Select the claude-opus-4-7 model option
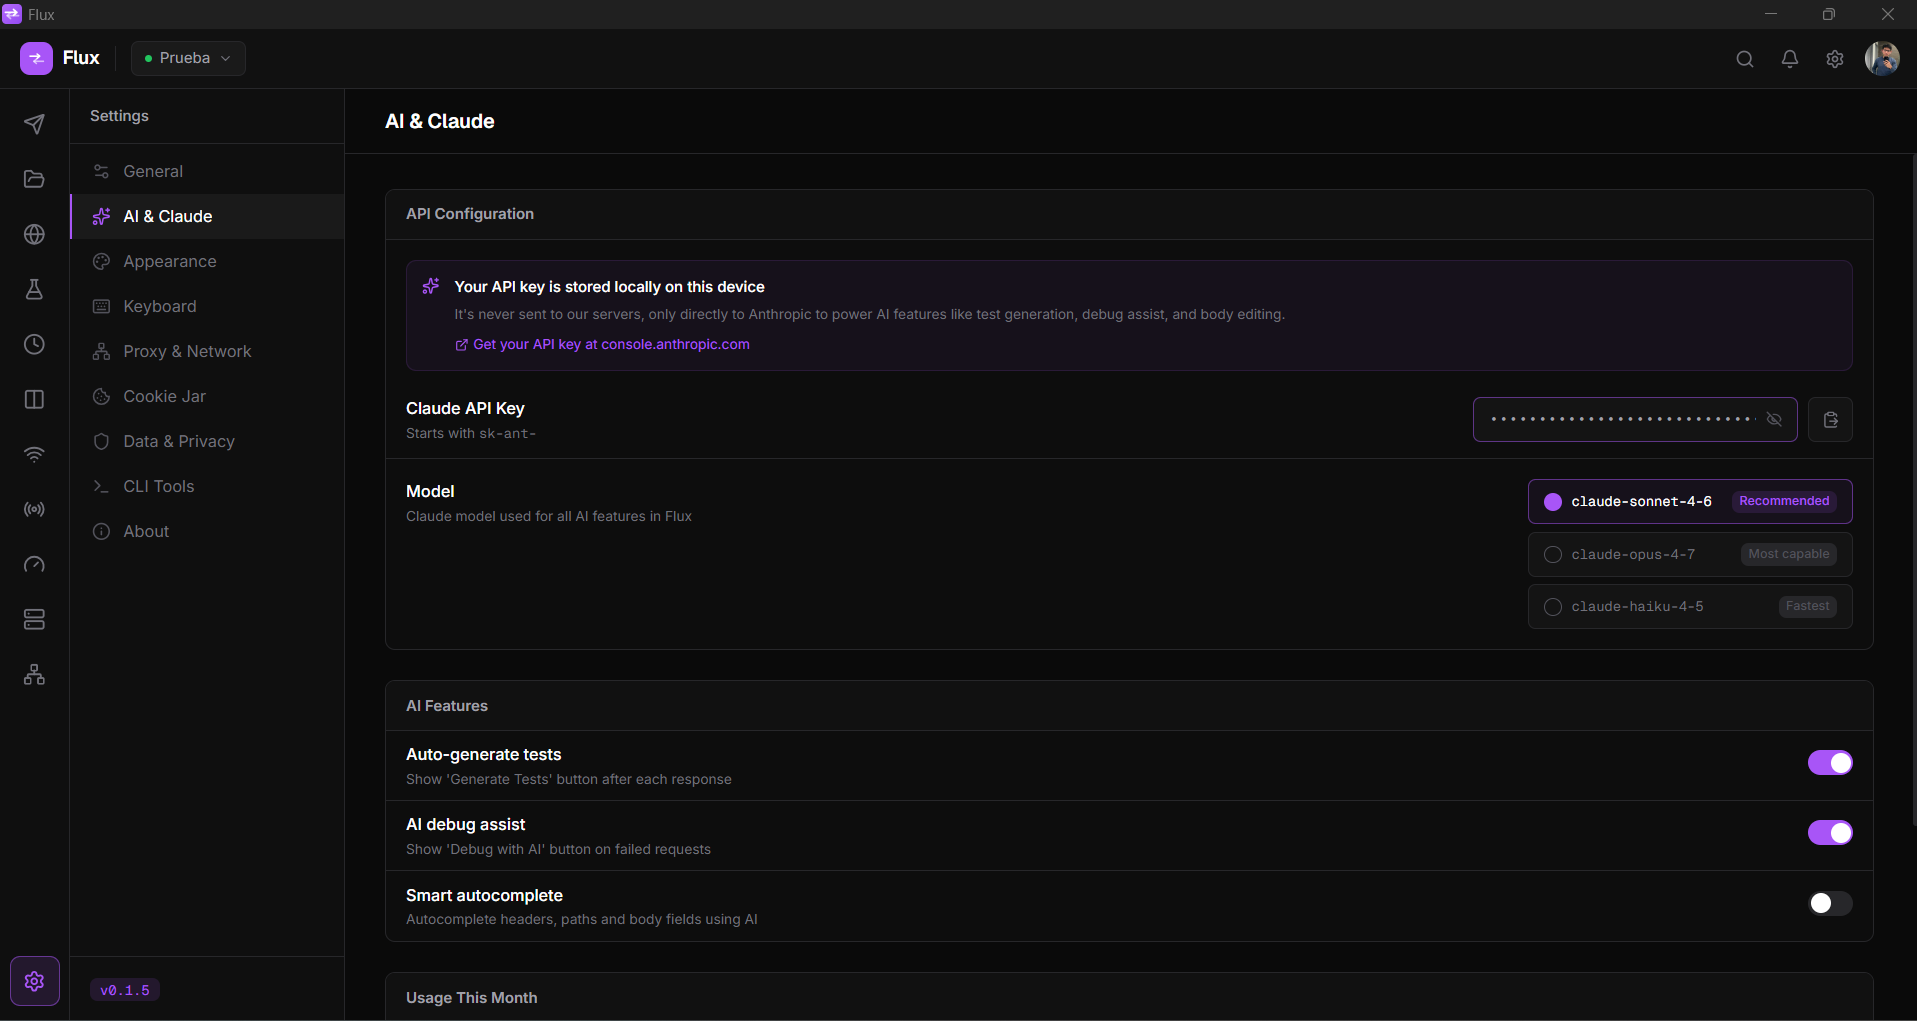Image resolution: width=1917 pixels, height=1021 pixels. pyautogui.click(x=1690, y=554)
